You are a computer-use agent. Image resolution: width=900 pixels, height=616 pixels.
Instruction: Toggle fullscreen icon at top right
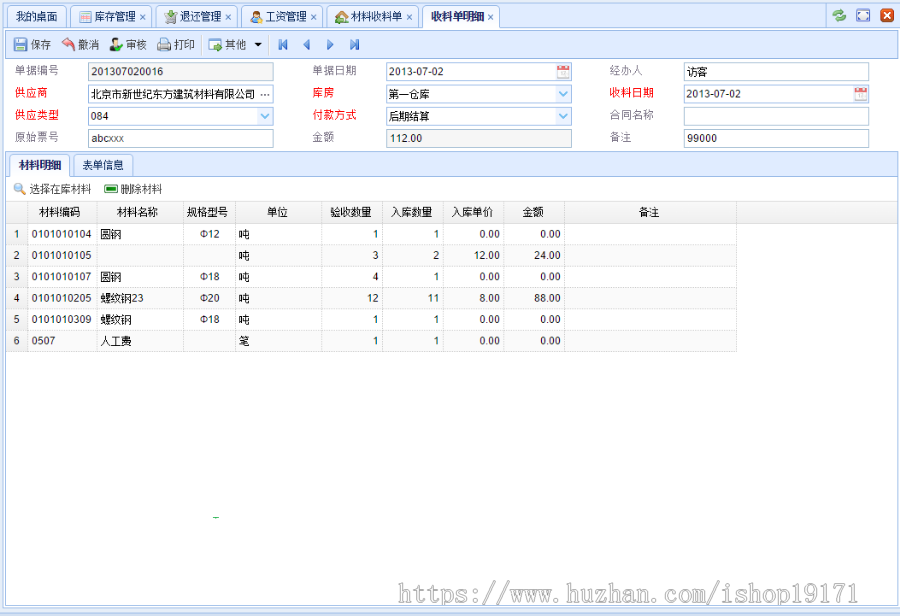tap(863, 16)
